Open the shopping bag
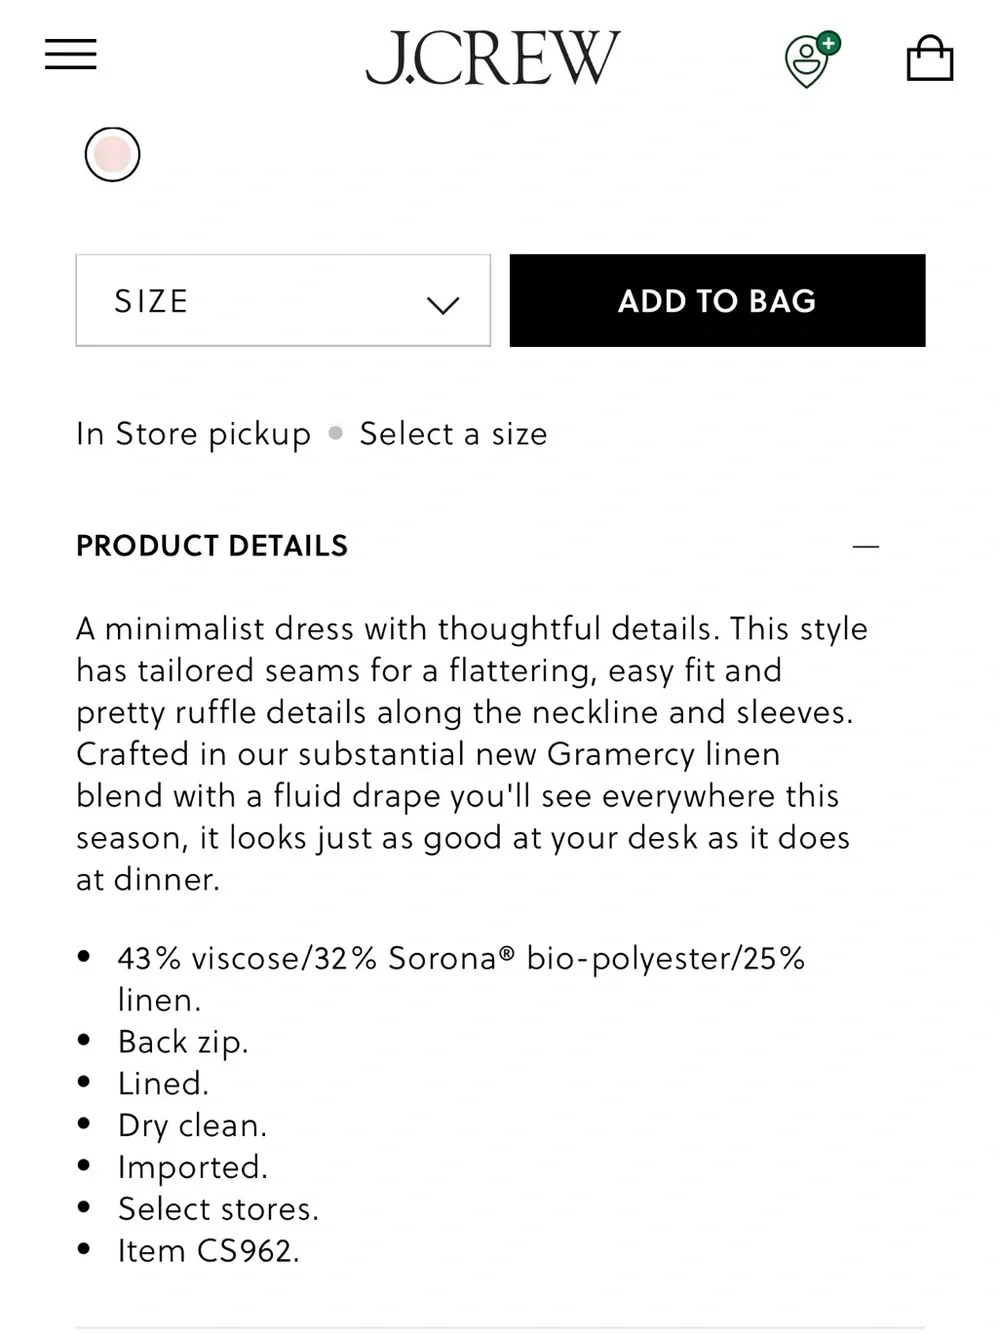Screen dimensions: 1000x1333 point(929,58)
